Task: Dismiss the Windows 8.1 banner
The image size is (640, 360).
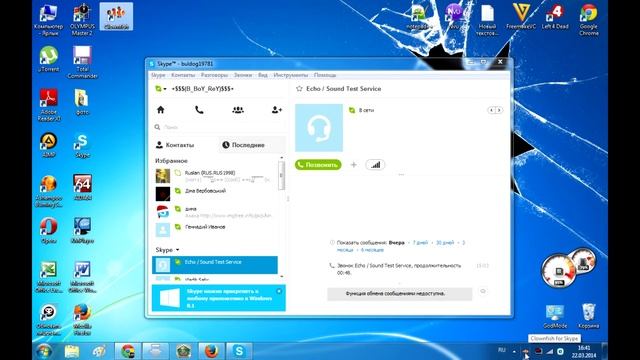Action: coord(279,291)
